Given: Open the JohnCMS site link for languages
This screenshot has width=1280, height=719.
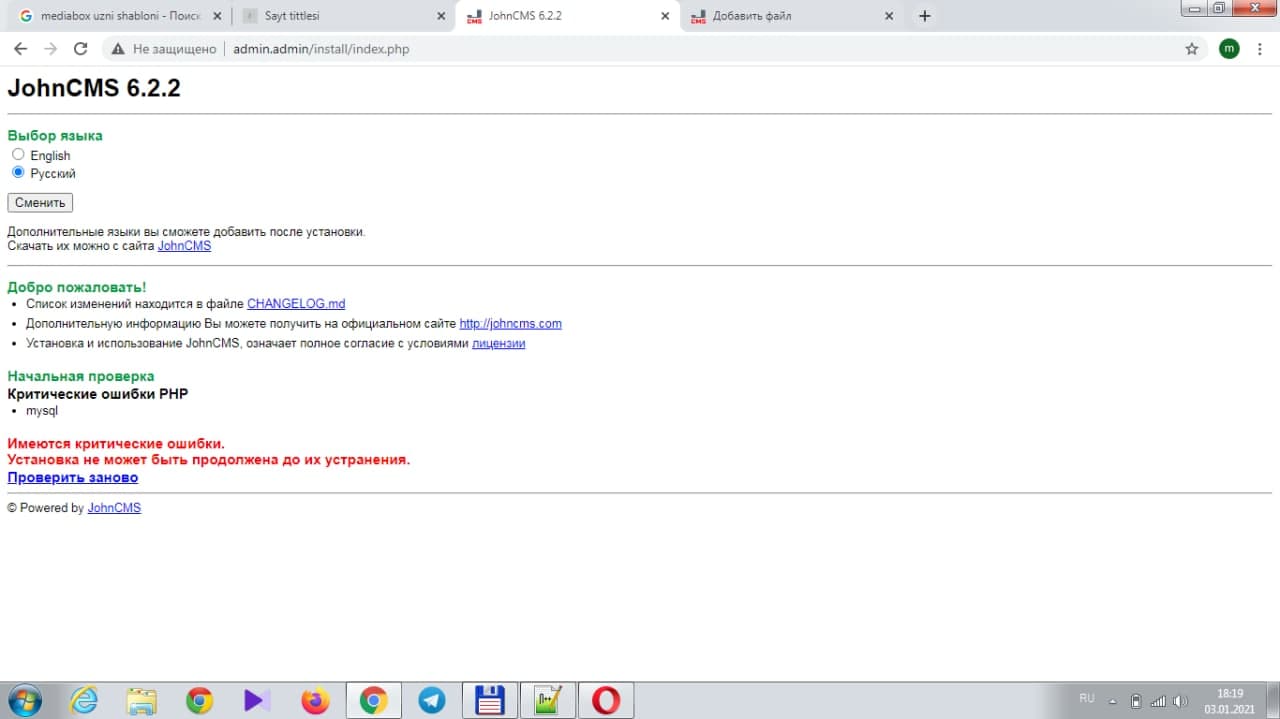Looking at the screenshot, I should click(x=184, y=246).
